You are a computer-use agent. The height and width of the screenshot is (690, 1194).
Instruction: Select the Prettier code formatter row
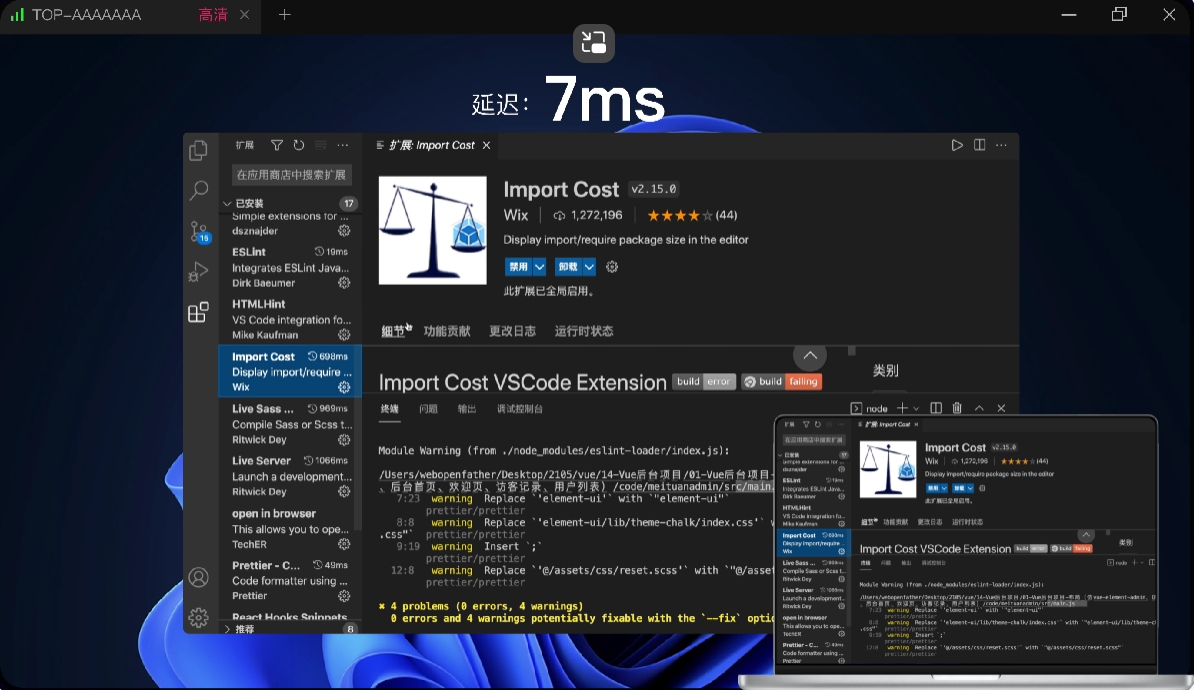point(290,580)
